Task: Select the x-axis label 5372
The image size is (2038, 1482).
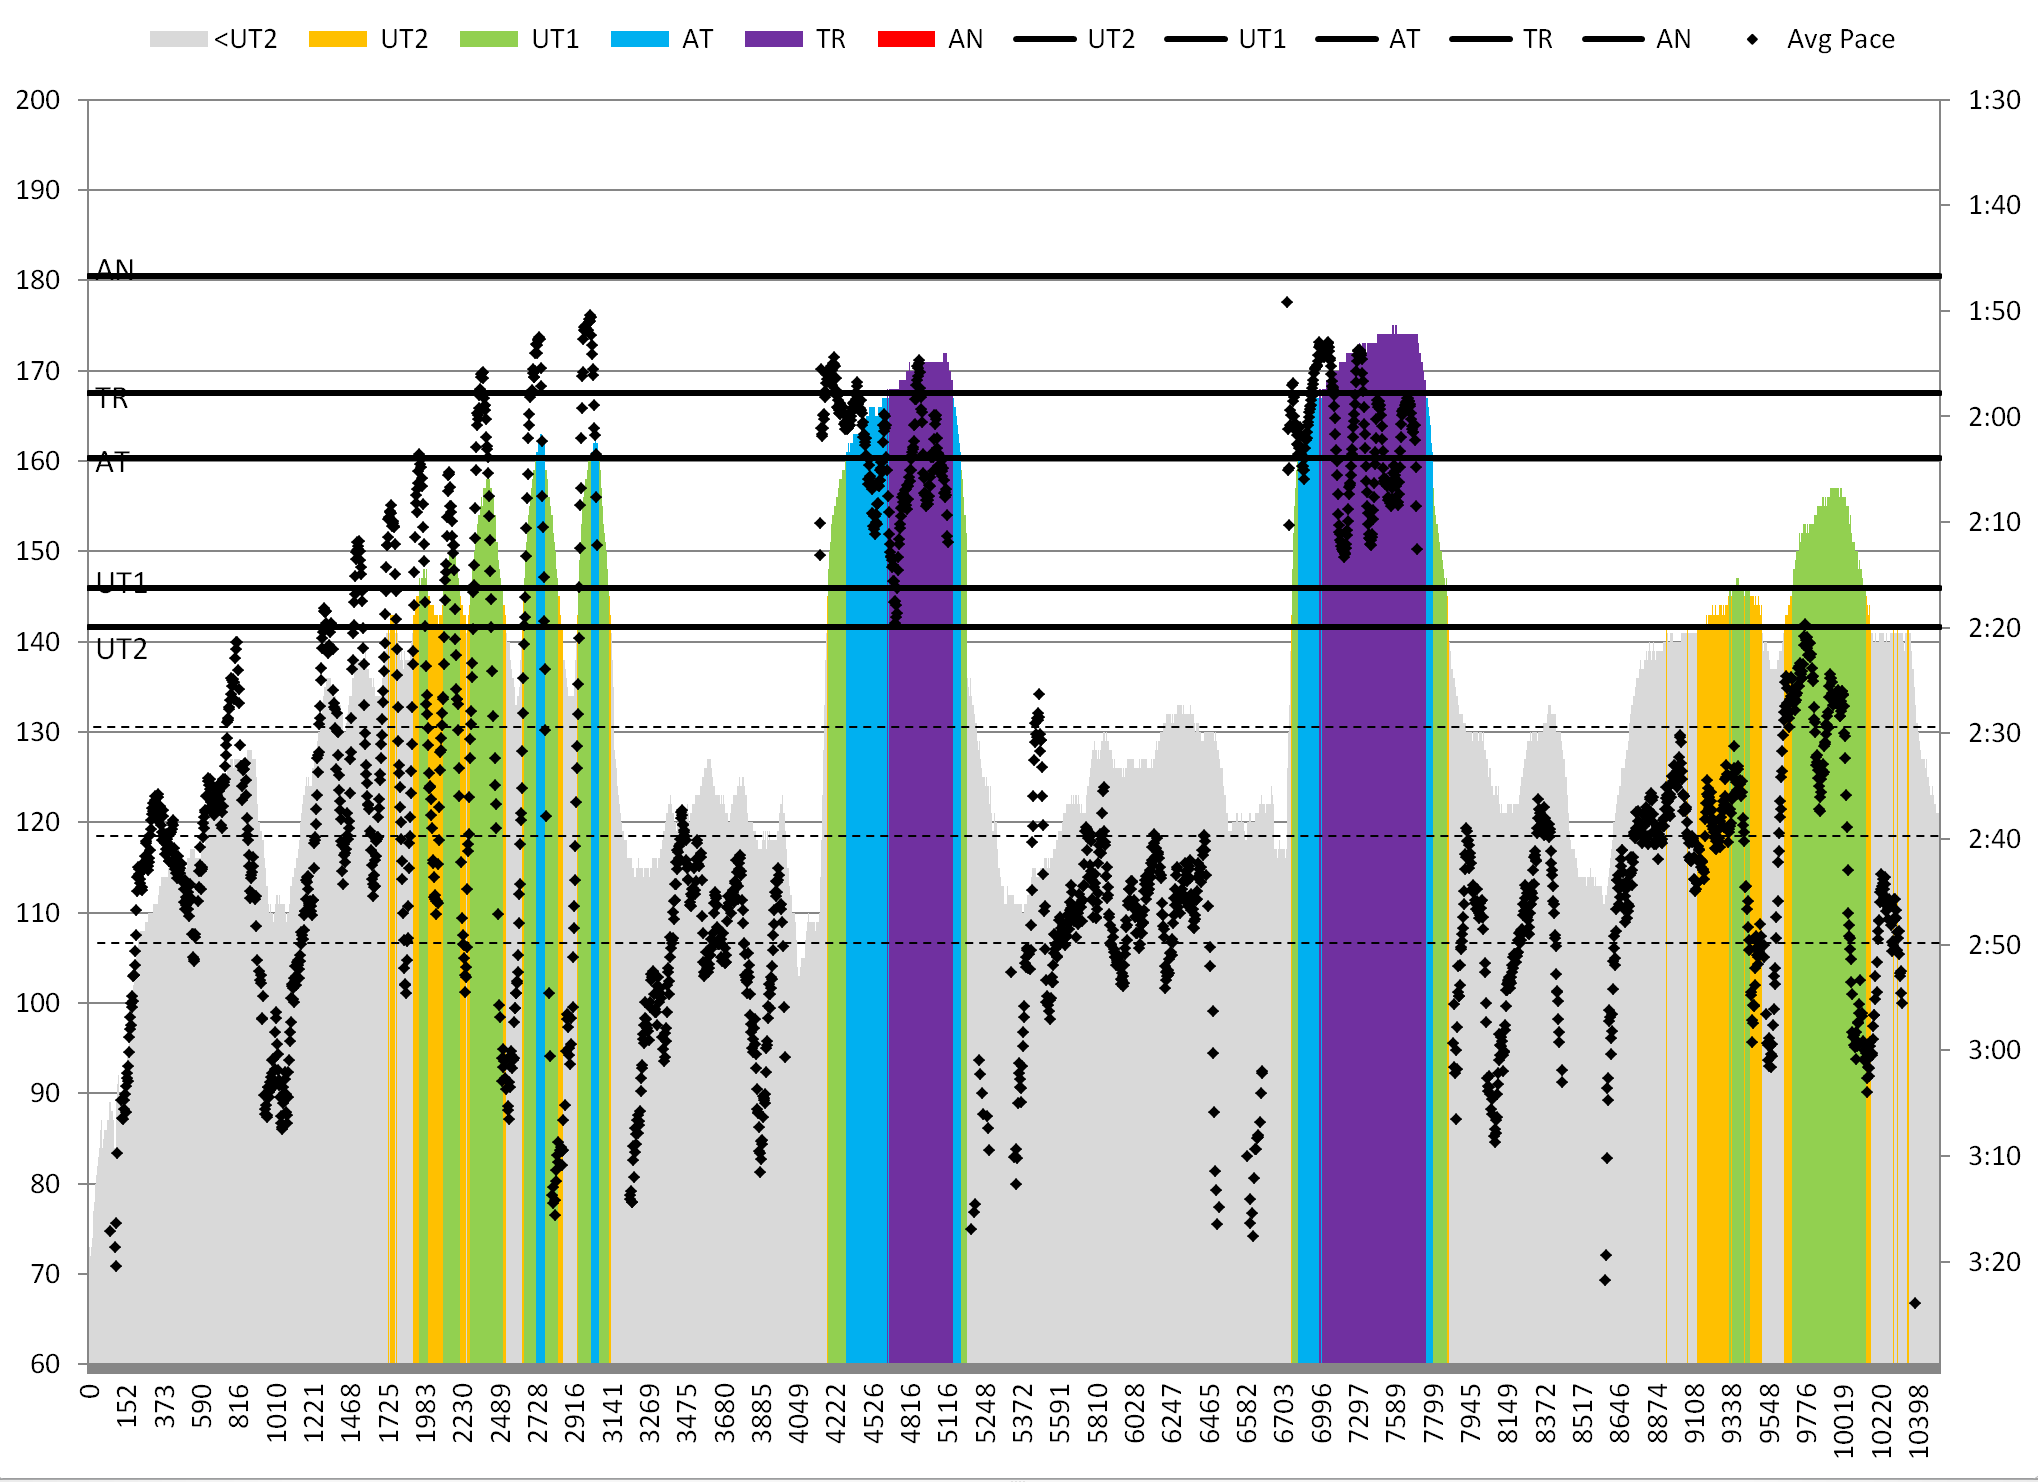Action: [1022, 1413]
